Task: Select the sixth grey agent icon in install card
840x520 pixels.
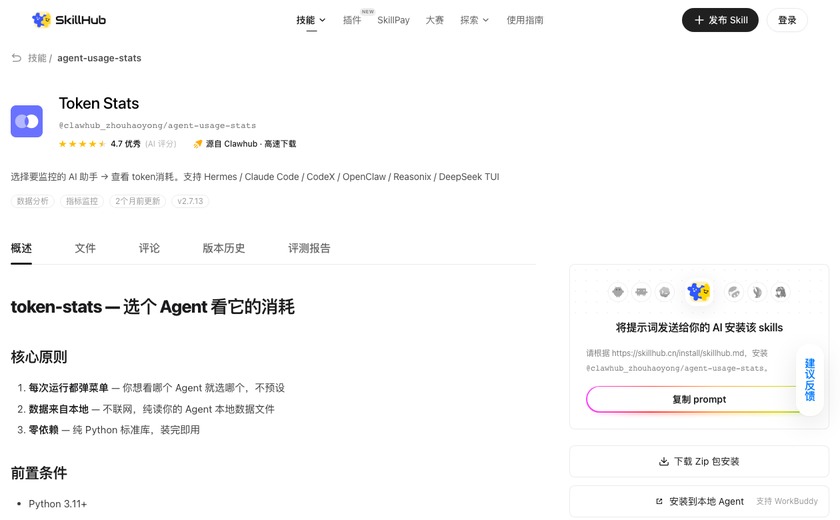Action: click(x=757, y=292)
